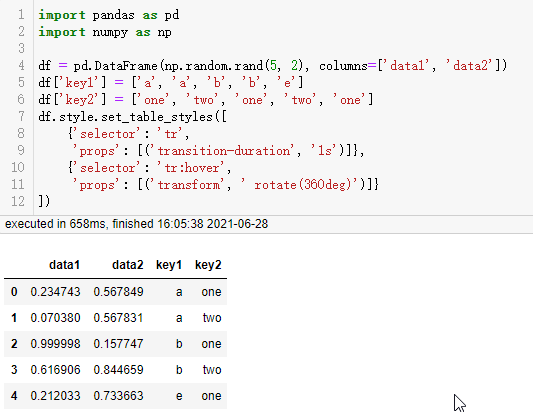The image size is (533, 412).
Task: Click the data1 column header
Action: 64,265
